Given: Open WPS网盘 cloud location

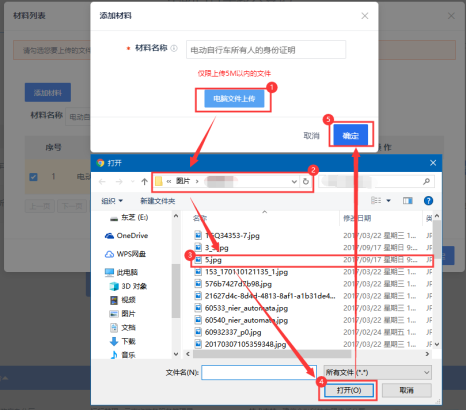Looking at the screenshot, I should point(125,254).
